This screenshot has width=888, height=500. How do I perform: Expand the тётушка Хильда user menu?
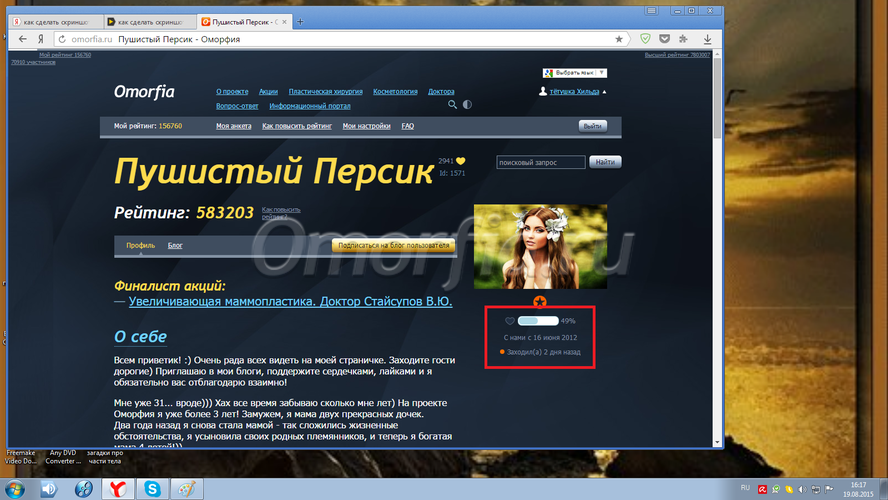(573, 91)
